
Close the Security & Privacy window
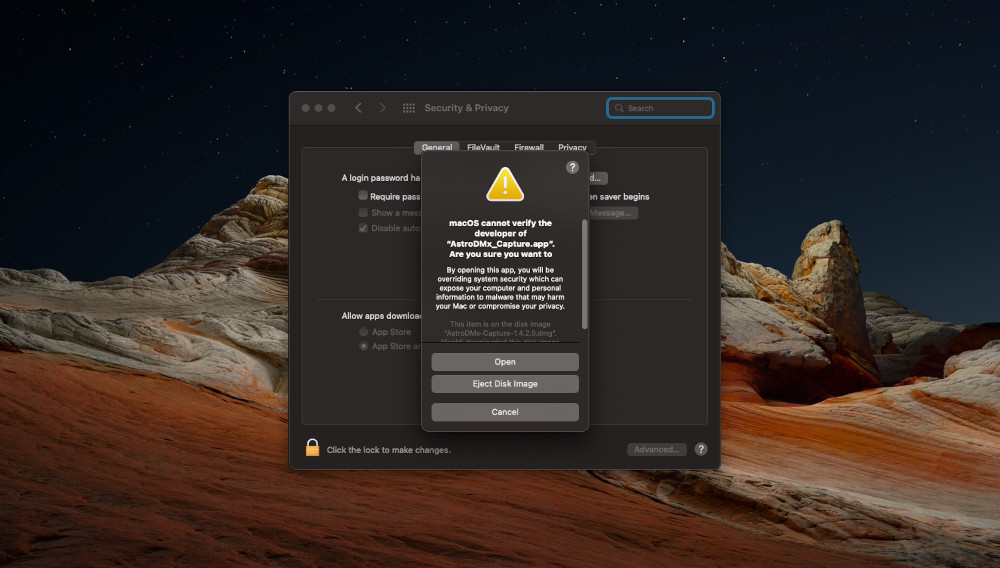coord(305,108)
